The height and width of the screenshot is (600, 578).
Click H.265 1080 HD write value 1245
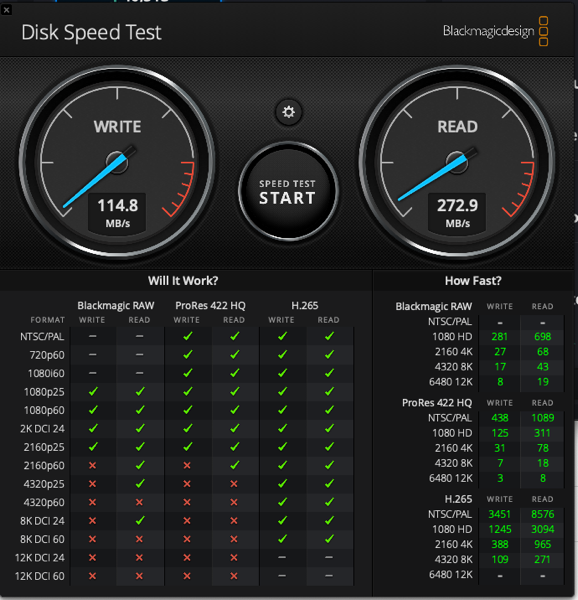click(x=500, y=530)
